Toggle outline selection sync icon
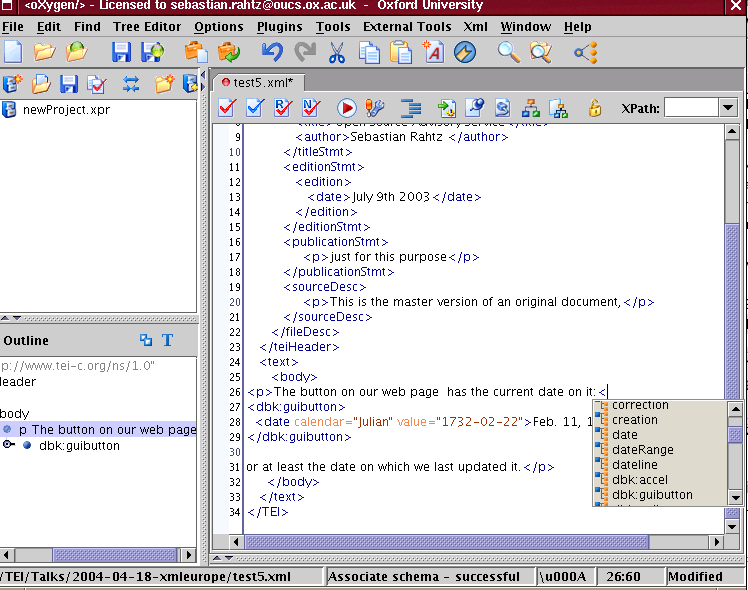 point(146,341)
